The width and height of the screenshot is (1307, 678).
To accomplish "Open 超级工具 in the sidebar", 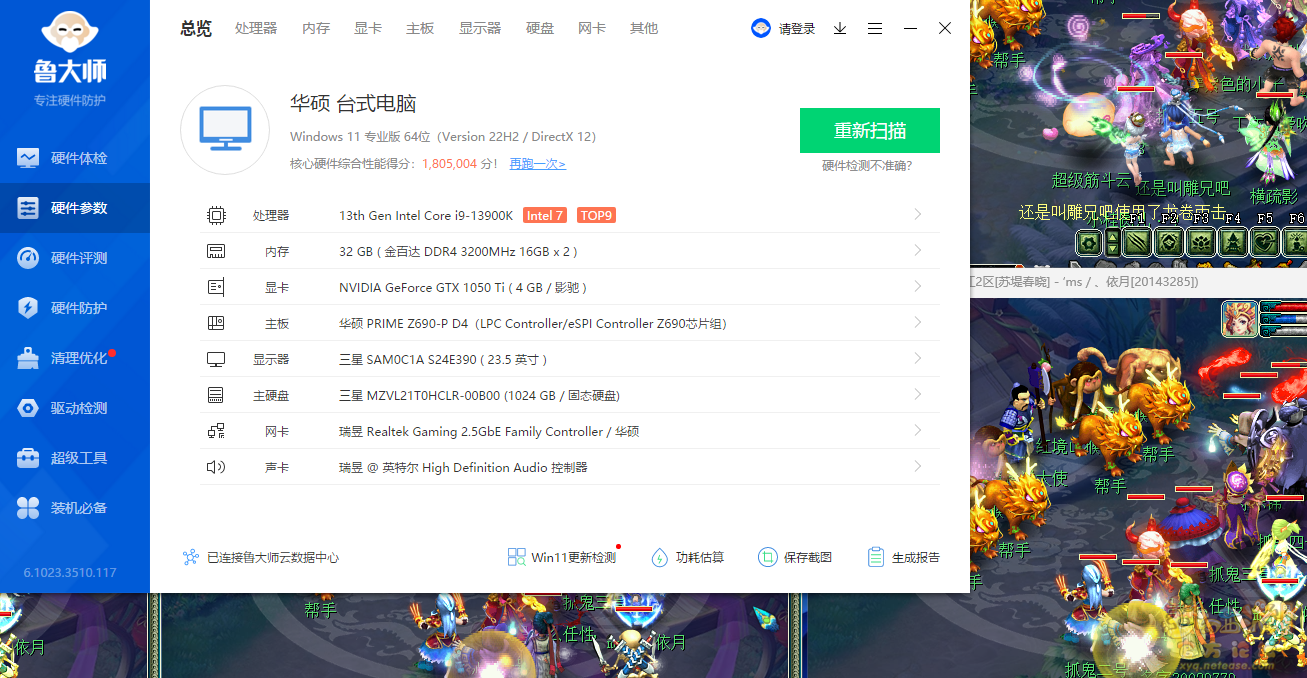I will pyautogui.click(x=75, y=458).
